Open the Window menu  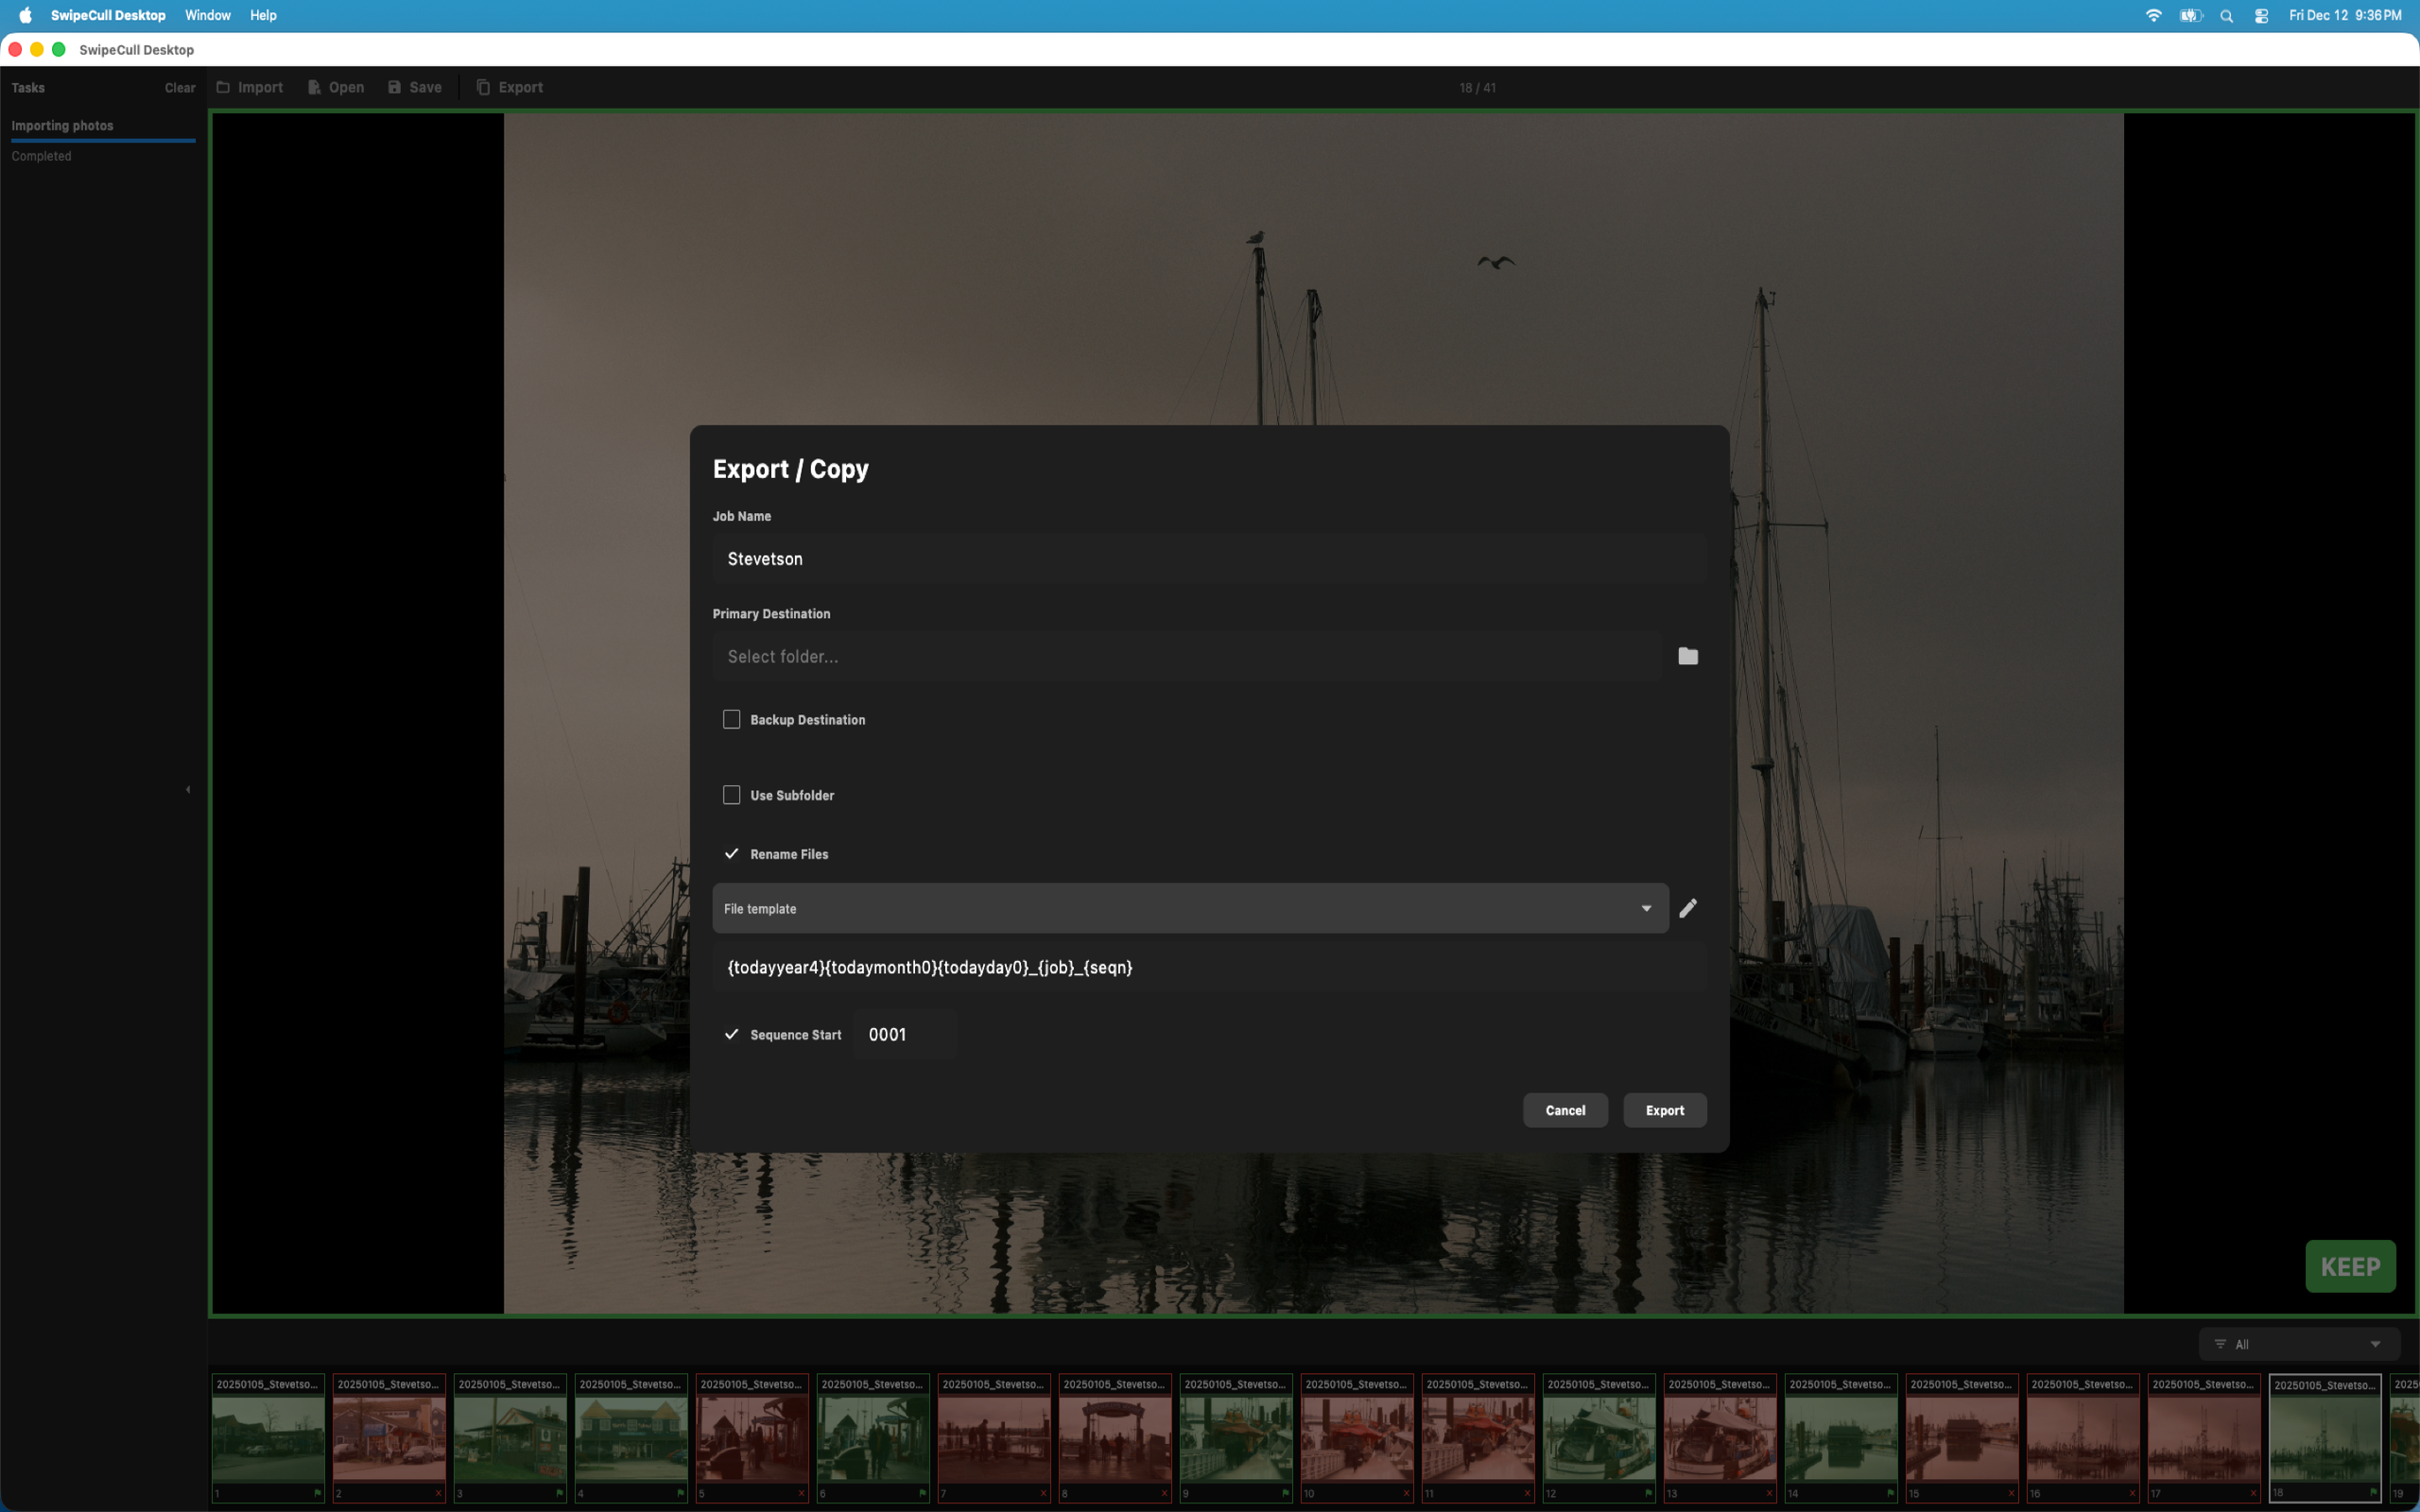click(x=207, y=15)
